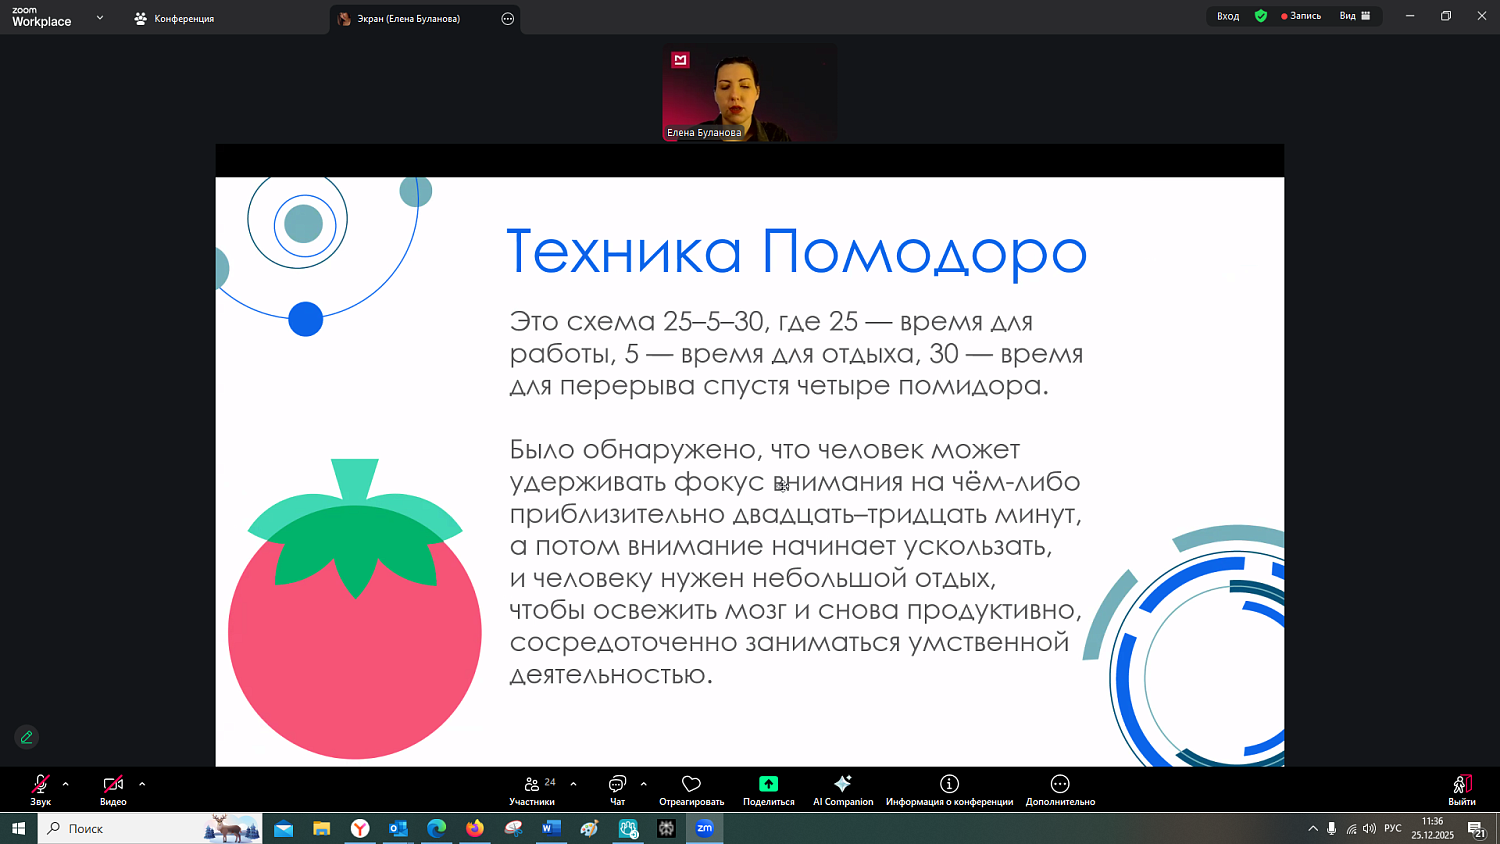1500x844 pixels.
Task: Show the Участники list
Action: pyautogui.click(x=531, y=790)
